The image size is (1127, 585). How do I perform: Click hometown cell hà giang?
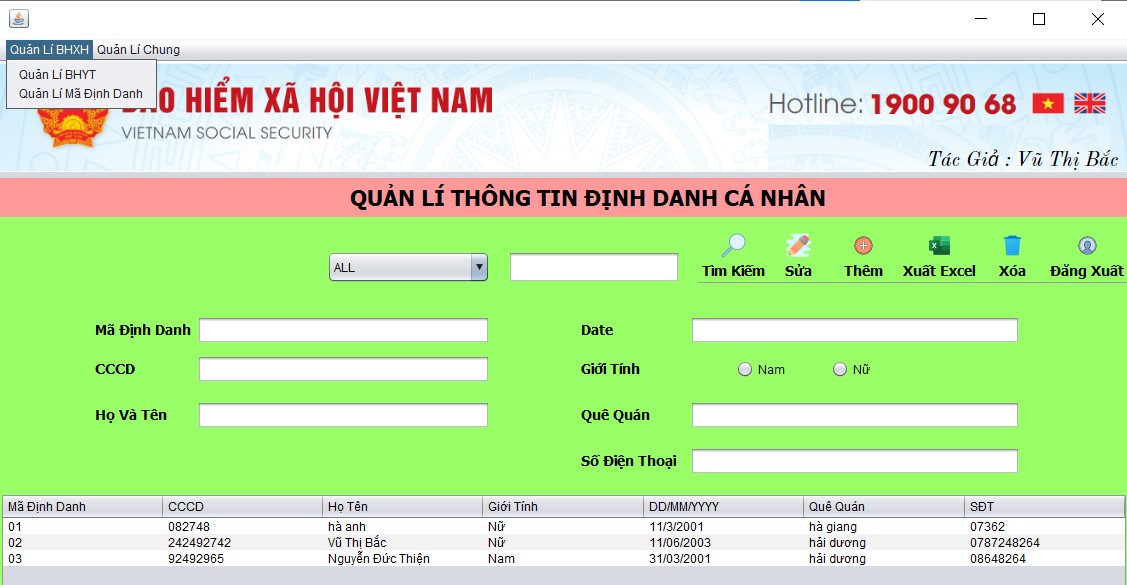[x=883, y=527]
